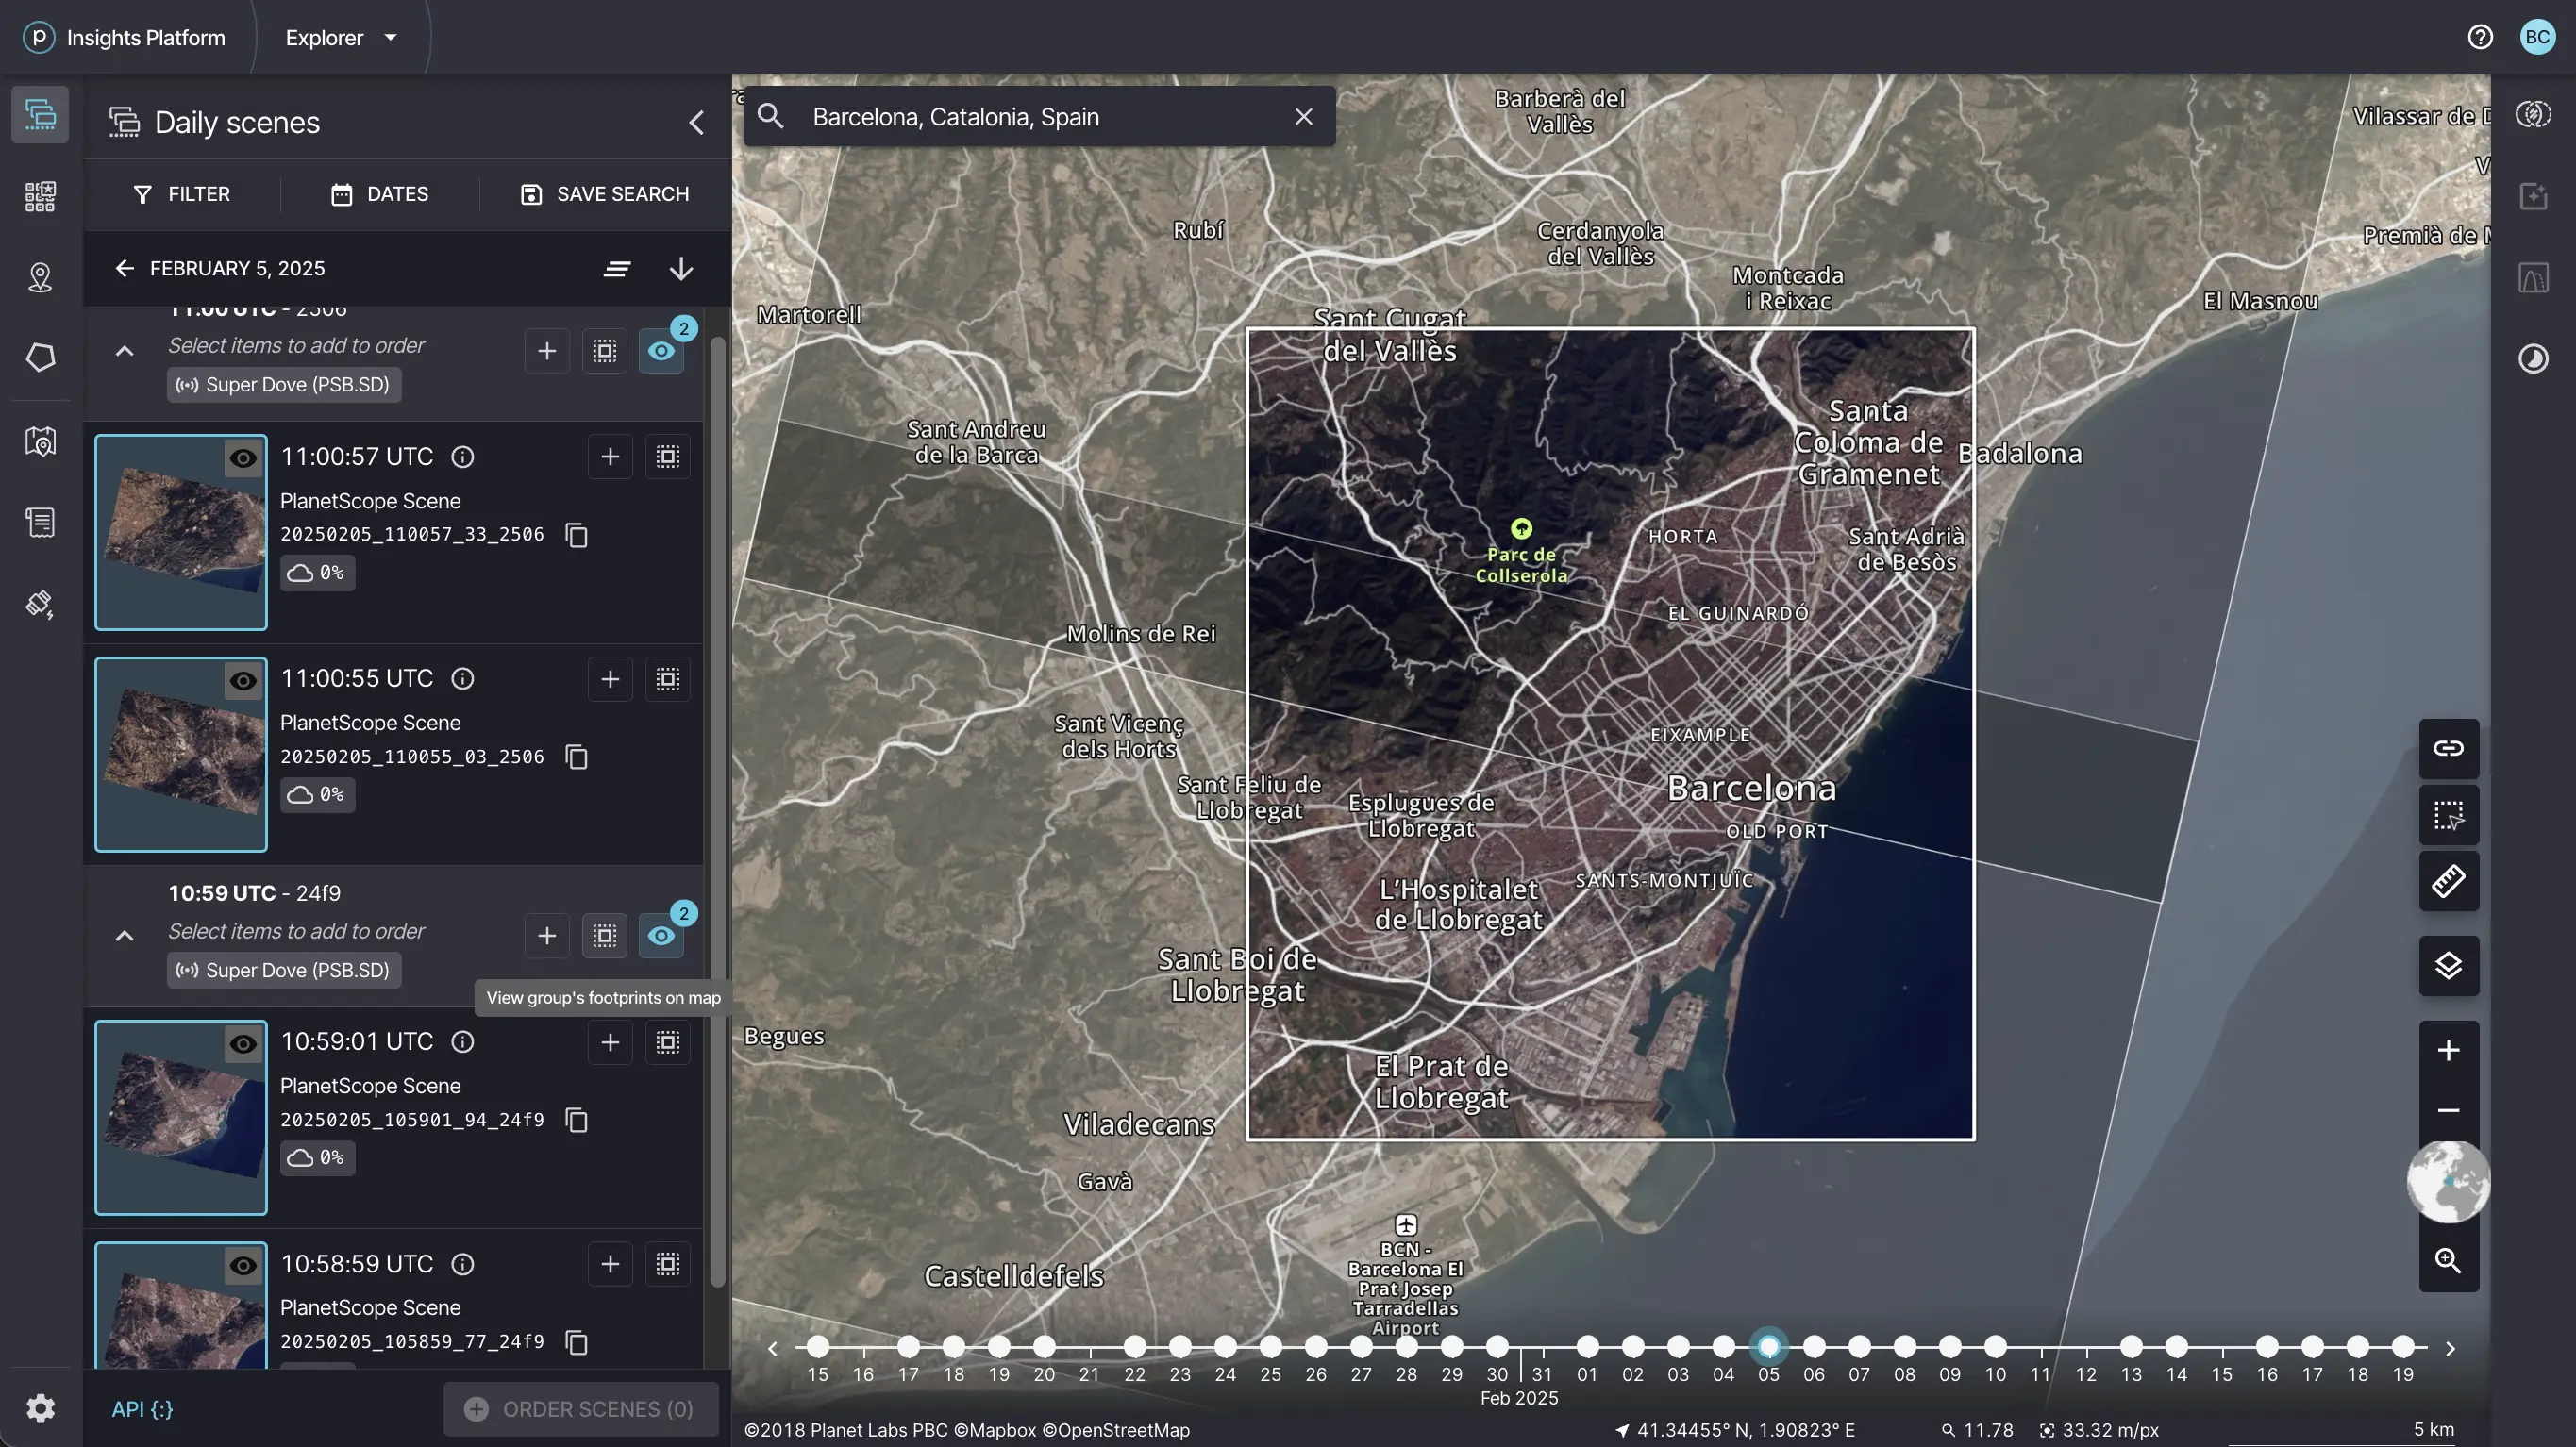Select the Feb 05 timeline marker
The width and height of the screenshot is (2576, 1447).
(1769, 1346)
